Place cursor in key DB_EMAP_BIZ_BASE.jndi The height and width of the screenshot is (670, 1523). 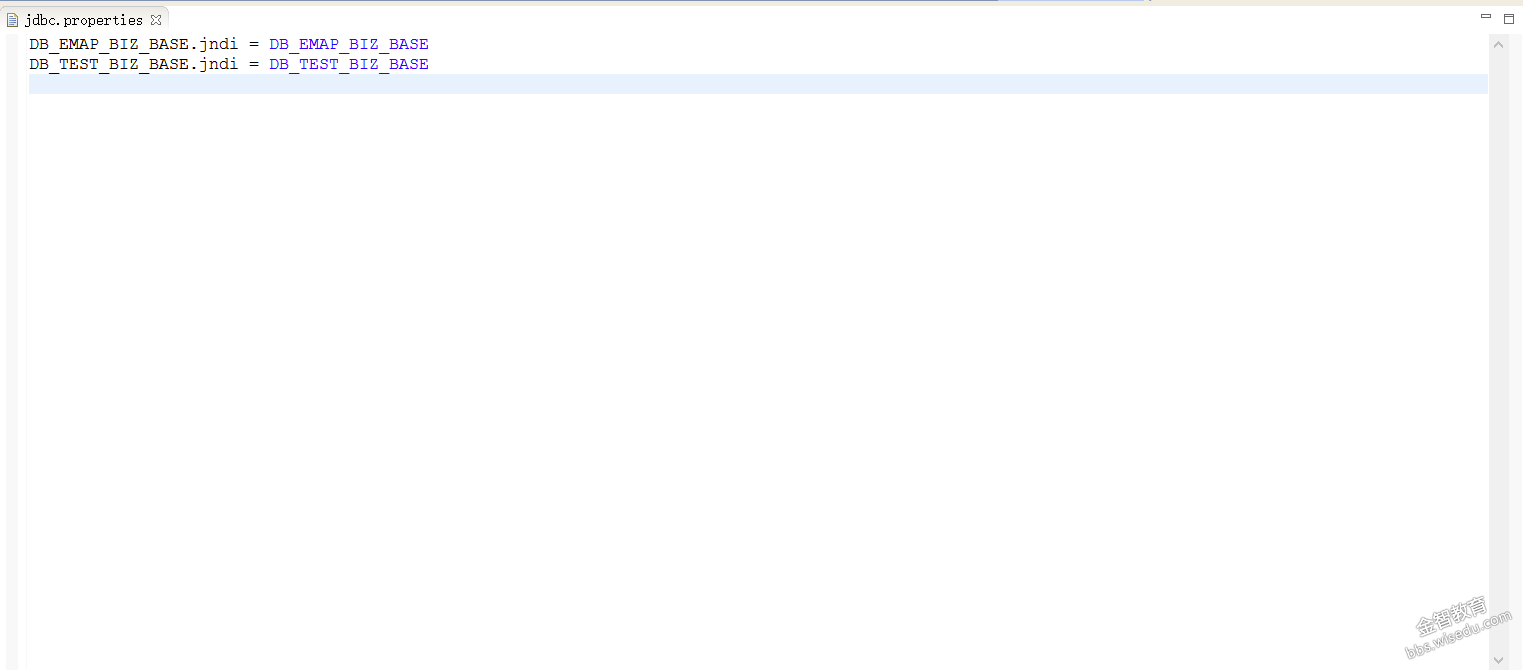[134, 44]
